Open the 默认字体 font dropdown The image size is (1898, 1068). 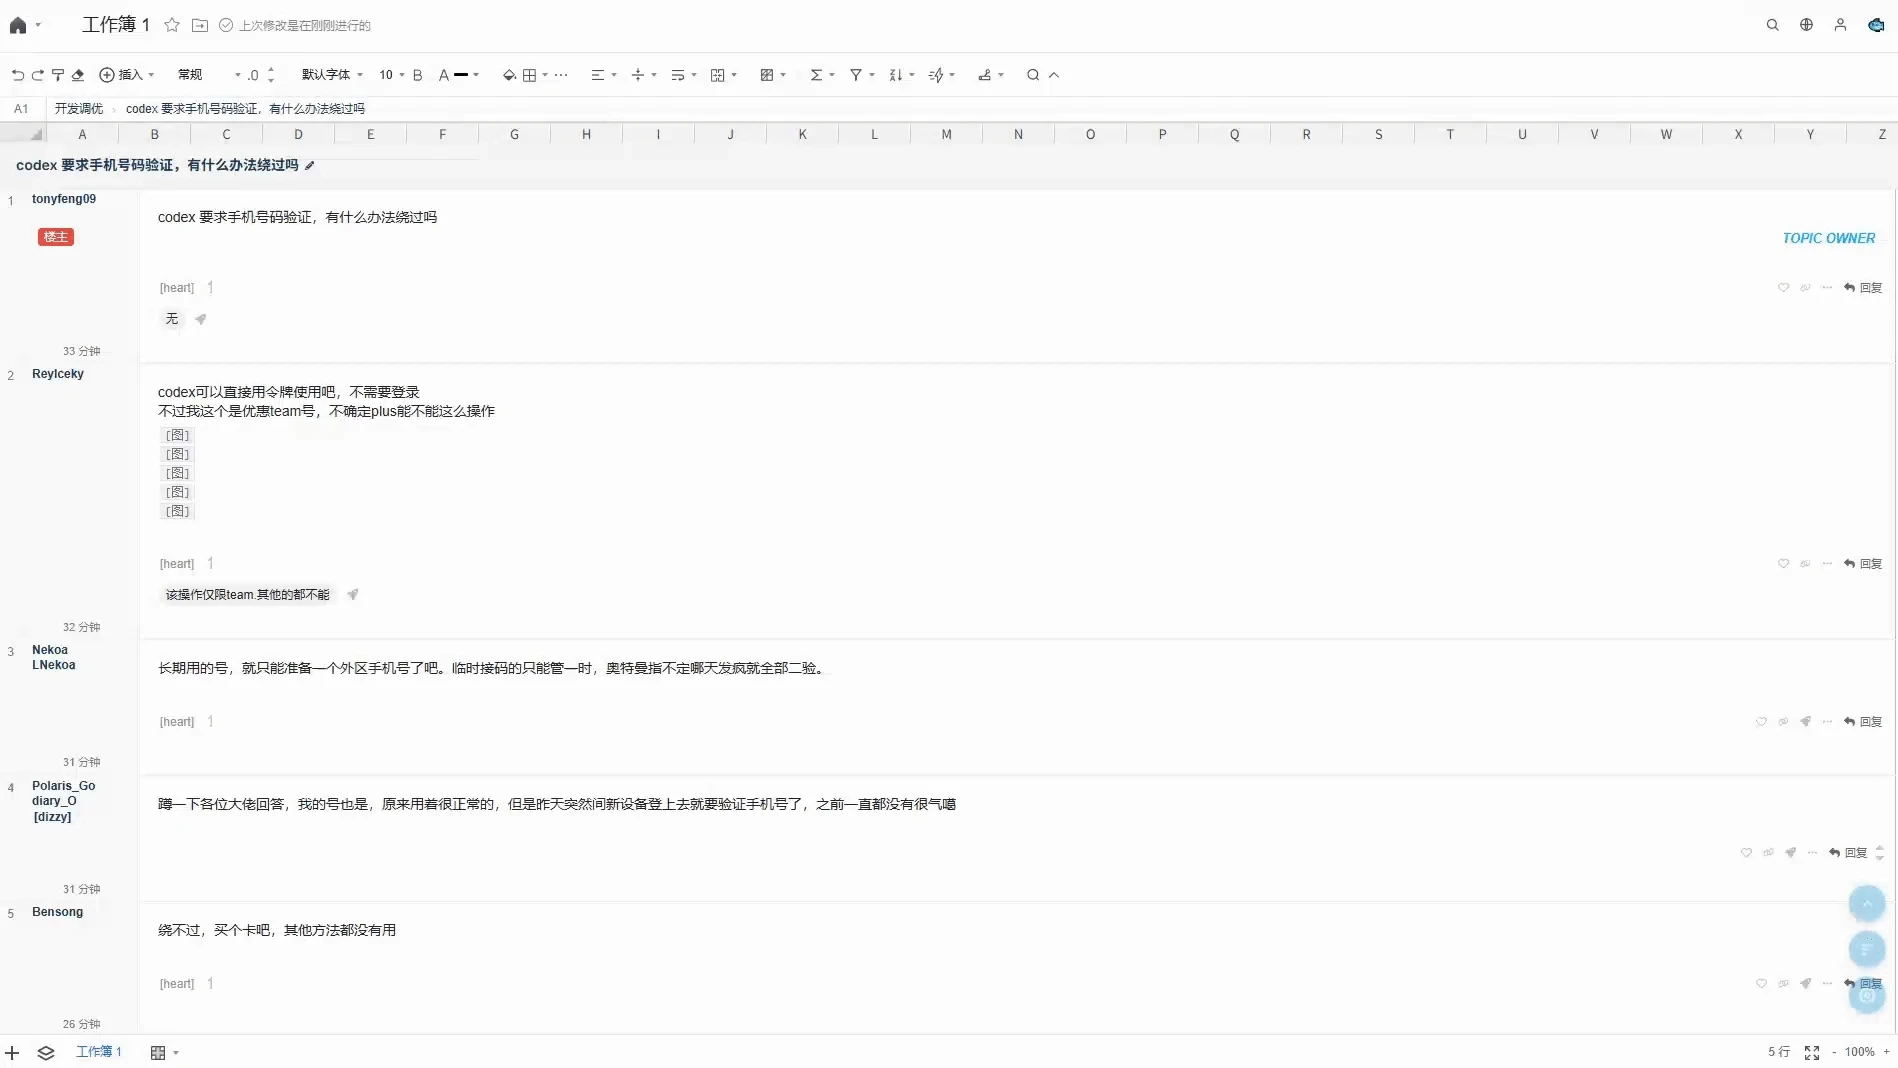click(332, 75)
